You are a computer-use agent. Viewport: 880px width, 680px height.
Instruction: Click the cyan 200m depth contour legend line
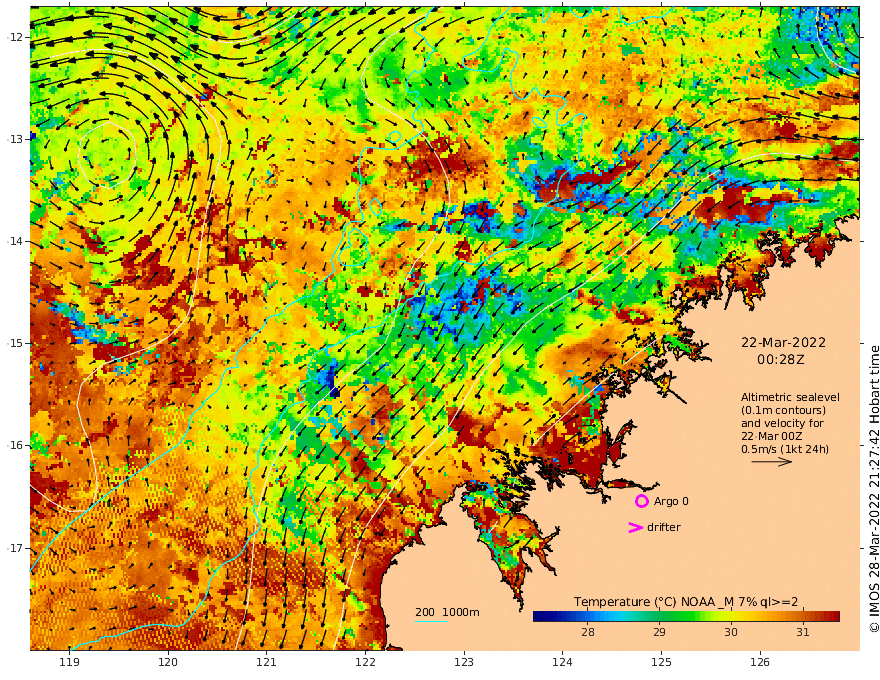pyautogui.click(x=430, y=621)
